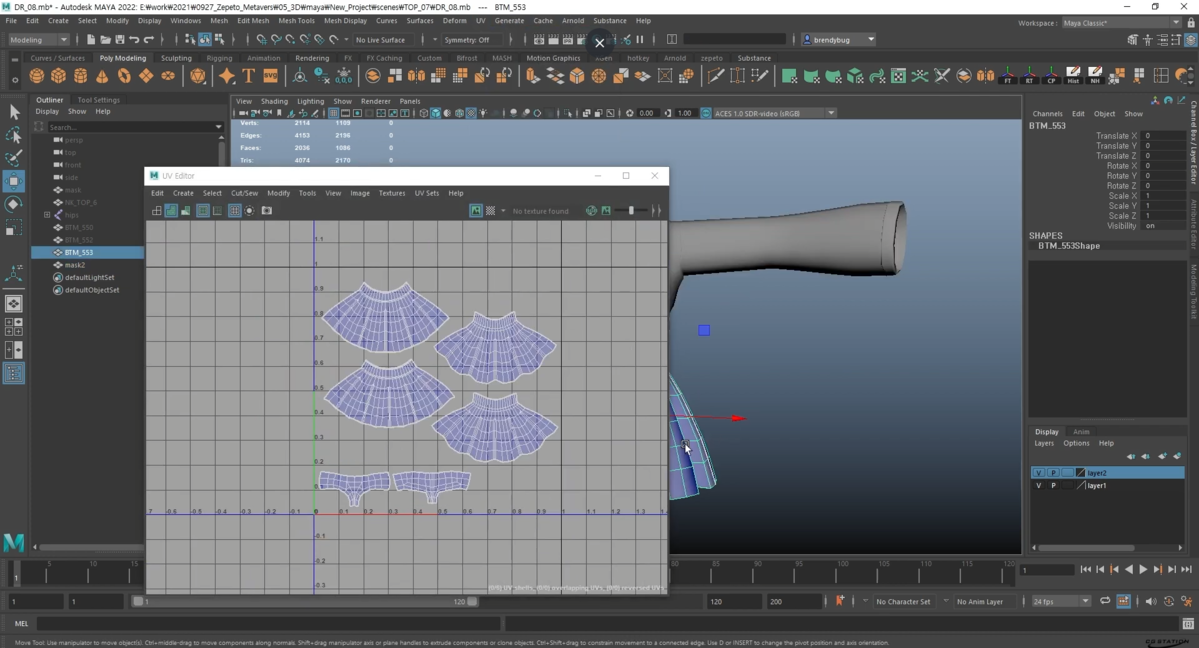Viewport: 1199px width, 648px height.
Task: Click the polygon cube shelf icon
Action: [x=59, y=76]
